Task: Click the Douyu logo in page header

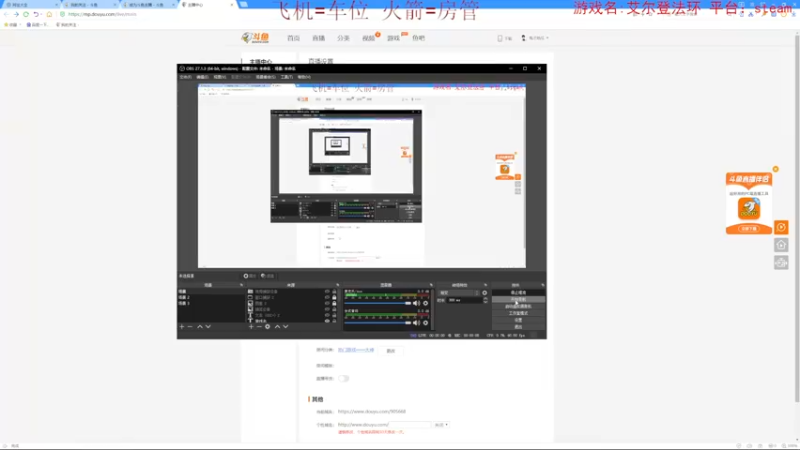Action: click(x=256, y=38)
